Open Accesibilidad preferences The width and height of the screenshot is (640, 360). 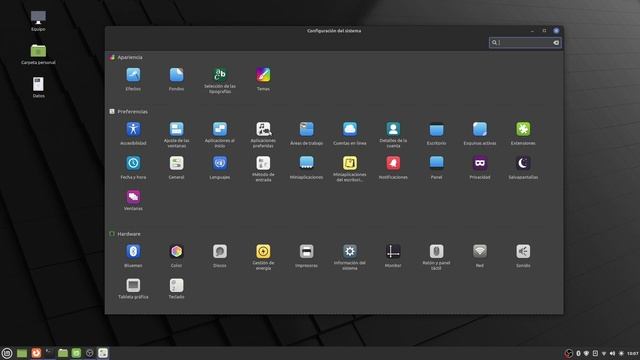(x=133, y=133)
